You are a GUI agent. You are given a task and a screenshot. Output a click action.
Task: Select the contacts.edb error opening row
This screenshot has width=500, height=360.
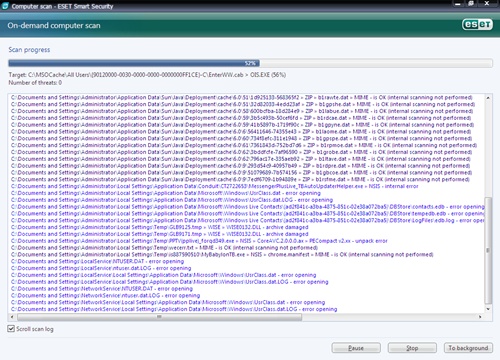[x=247, y=207]
